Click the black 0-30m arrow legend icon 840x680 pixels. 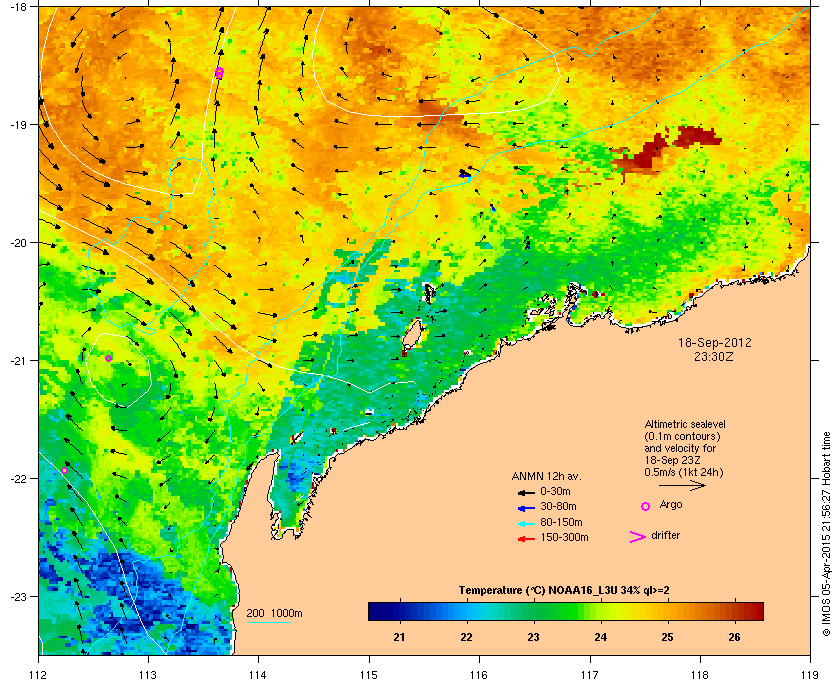(x=526, y=492)
